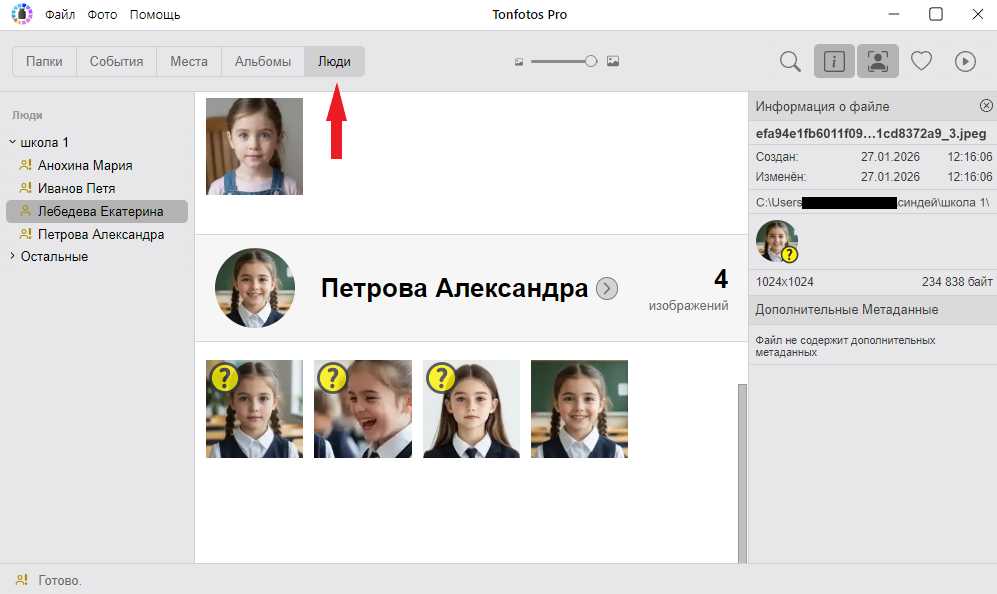Select Анохина Мария in the people list
Screen dimensions: 997x594
pos(85,166)
